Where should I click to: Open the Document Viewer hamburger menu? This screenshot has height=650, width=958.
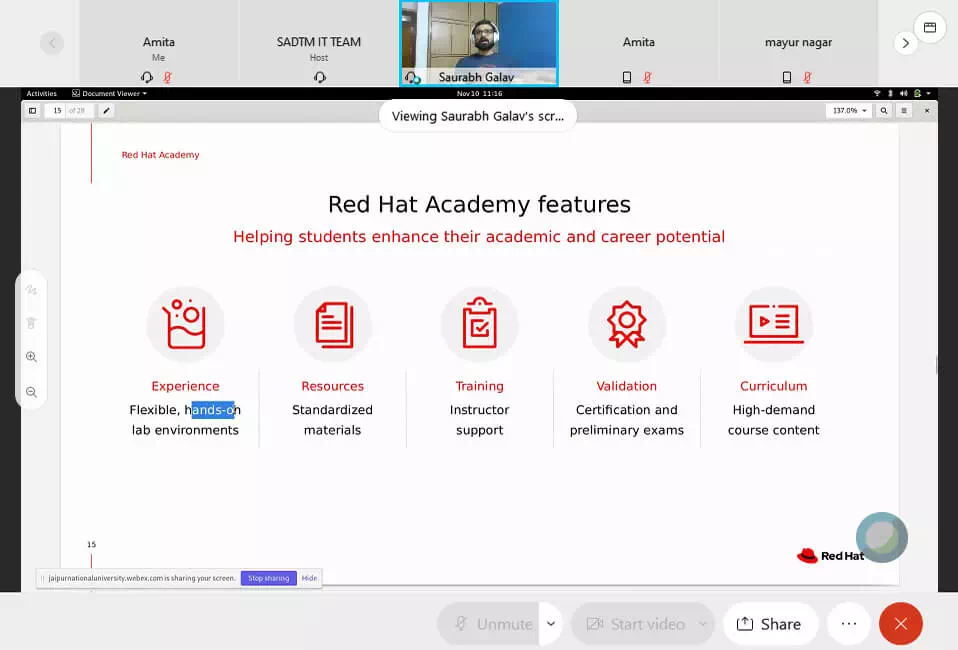(904, 111)
